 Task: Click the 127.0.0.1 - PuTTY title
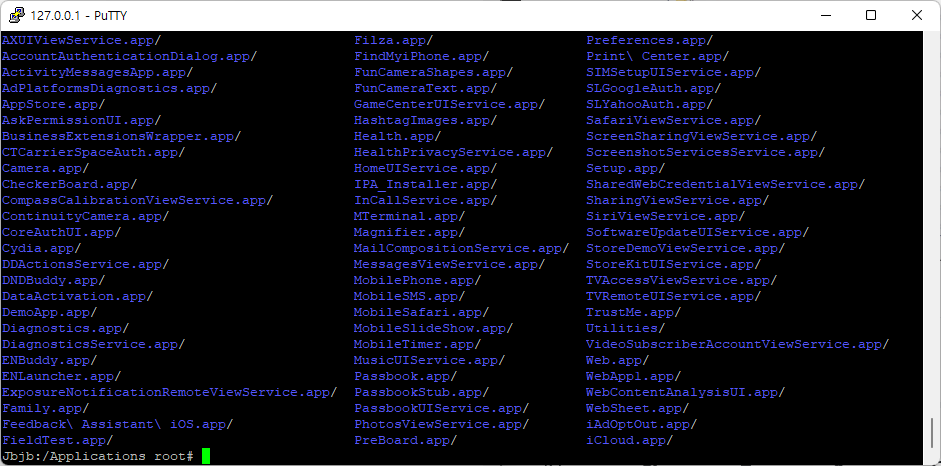79,16
